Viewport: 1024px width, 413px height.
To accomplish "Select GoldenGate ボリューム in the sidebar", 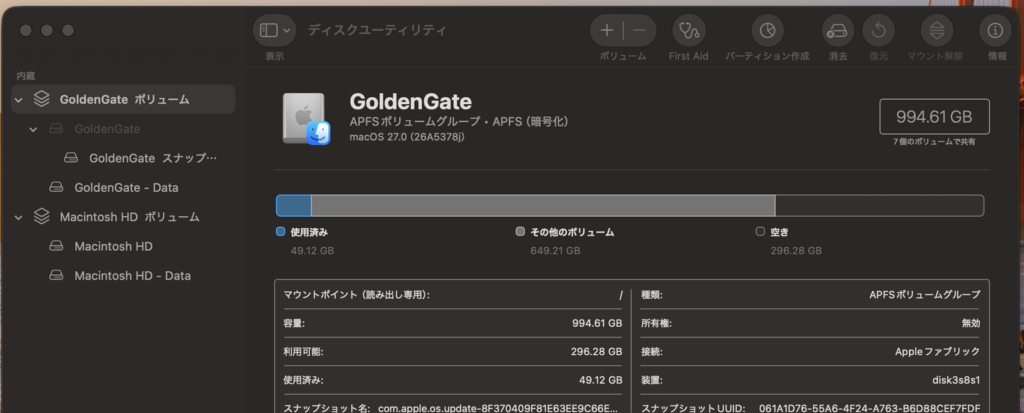I will [x=123, y=99].
